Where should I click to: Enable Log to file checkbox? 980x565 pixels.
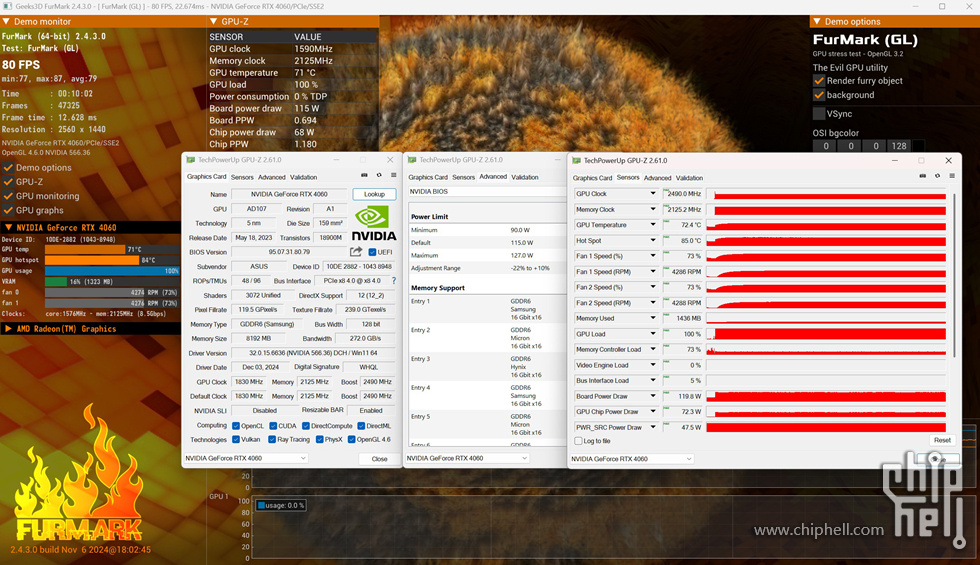click(x=578, y=441)
